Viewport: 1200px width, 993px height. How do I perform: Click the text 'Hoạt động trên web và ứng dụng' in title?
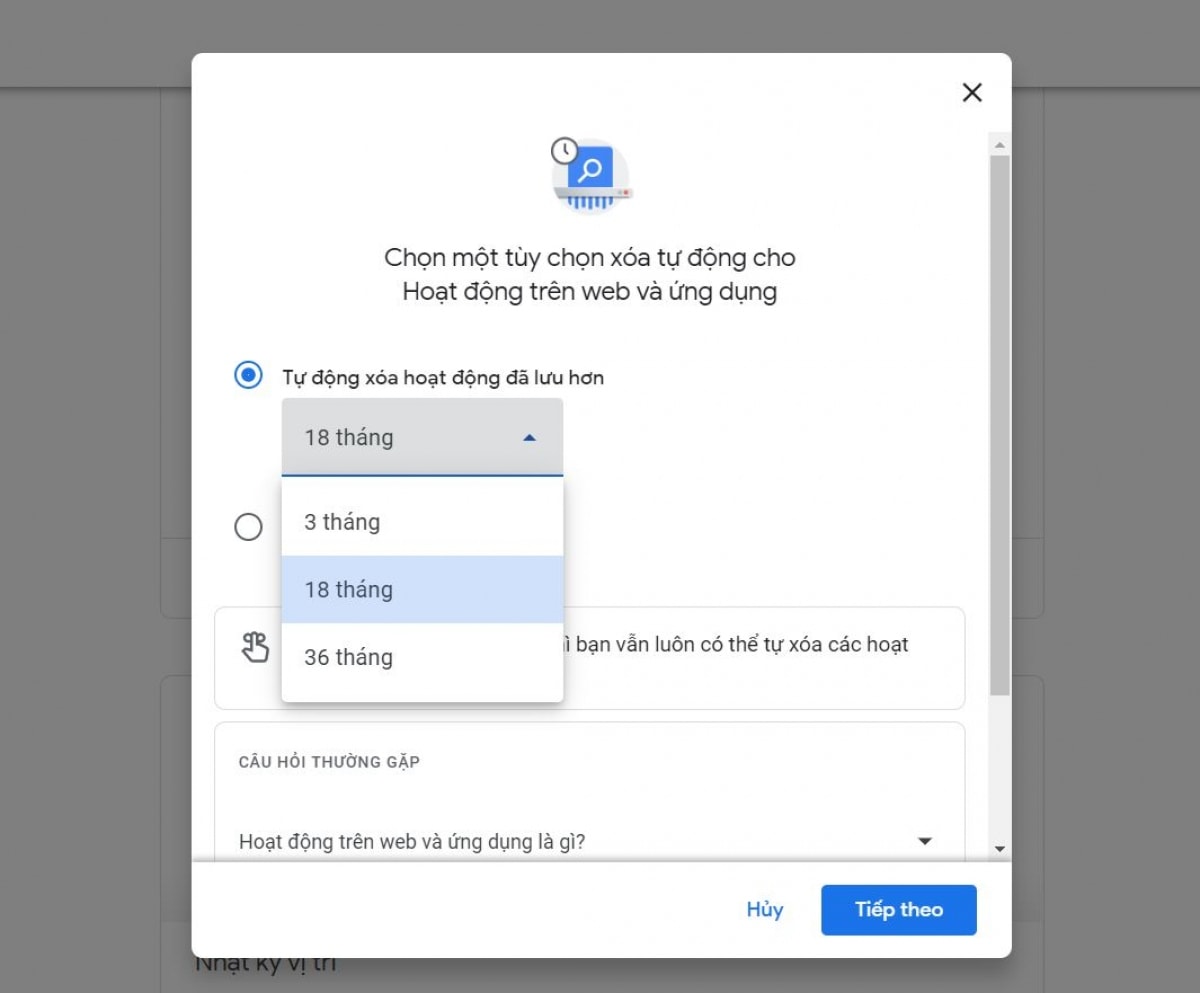pos(590,293)
